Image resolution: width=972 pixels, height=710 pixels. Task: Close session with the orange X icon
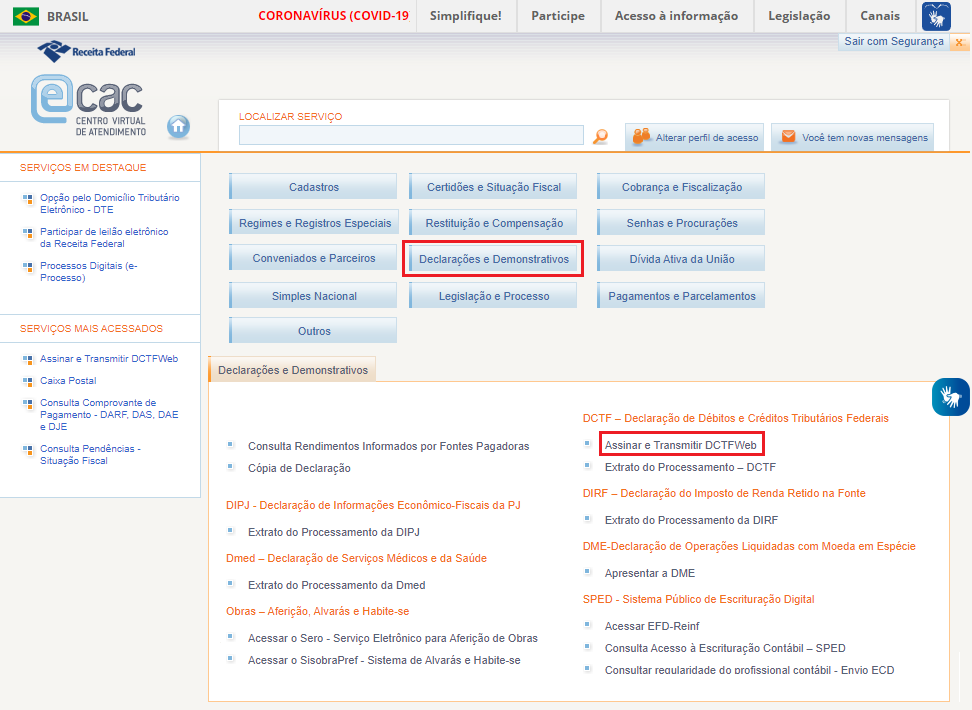click(959, 42)
